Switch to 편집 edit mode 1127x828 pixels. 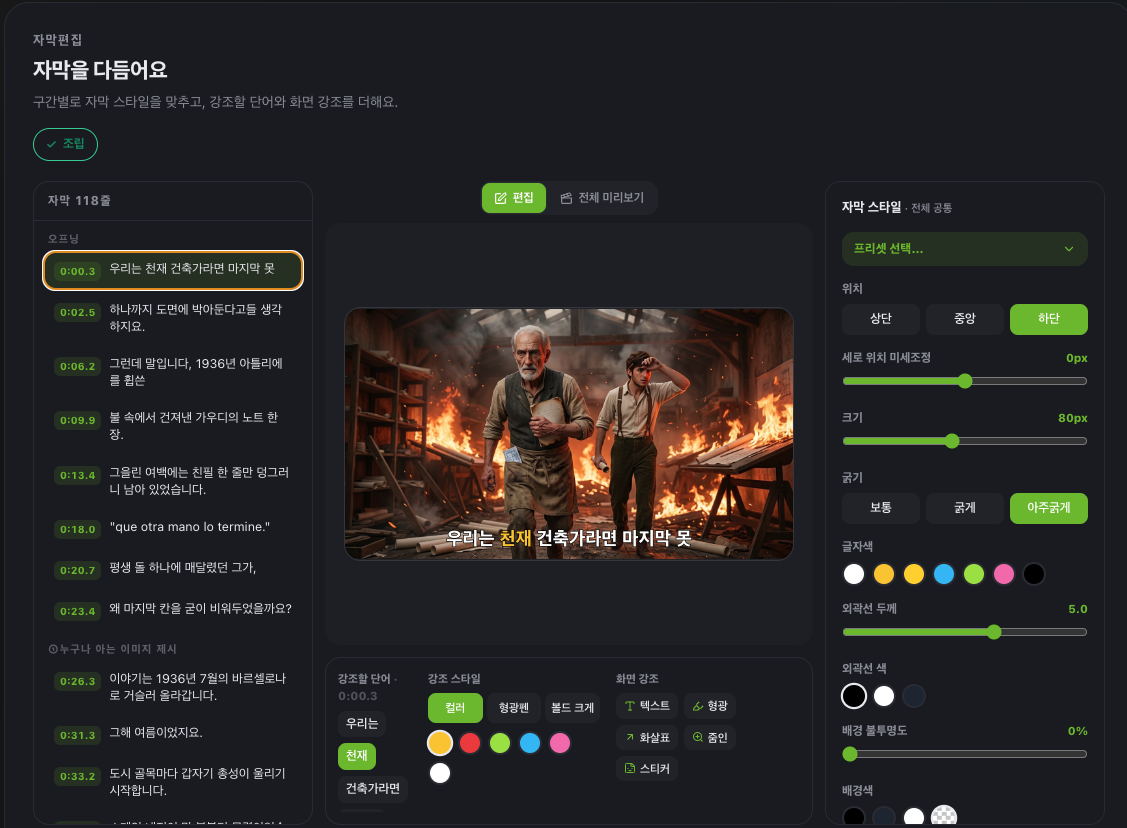(514, 198)
